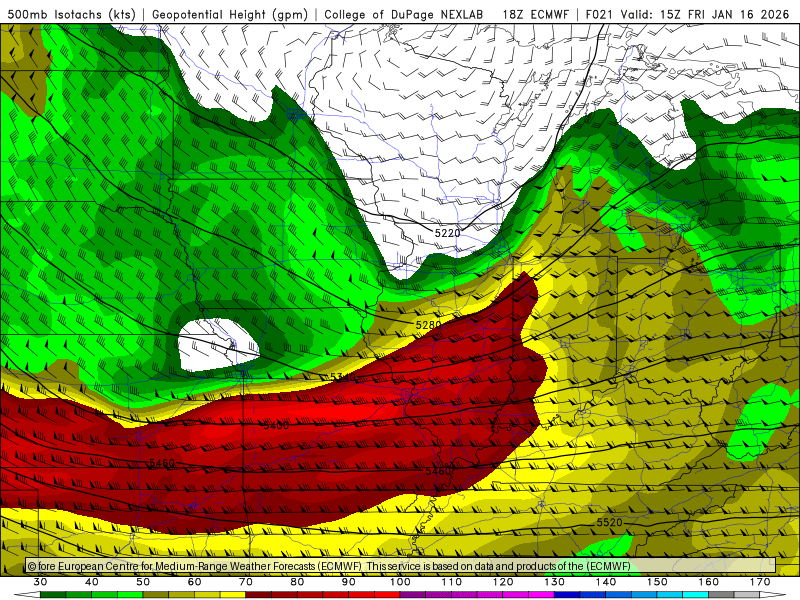Click the 70 knots legend value

click(x=246, y=582)
